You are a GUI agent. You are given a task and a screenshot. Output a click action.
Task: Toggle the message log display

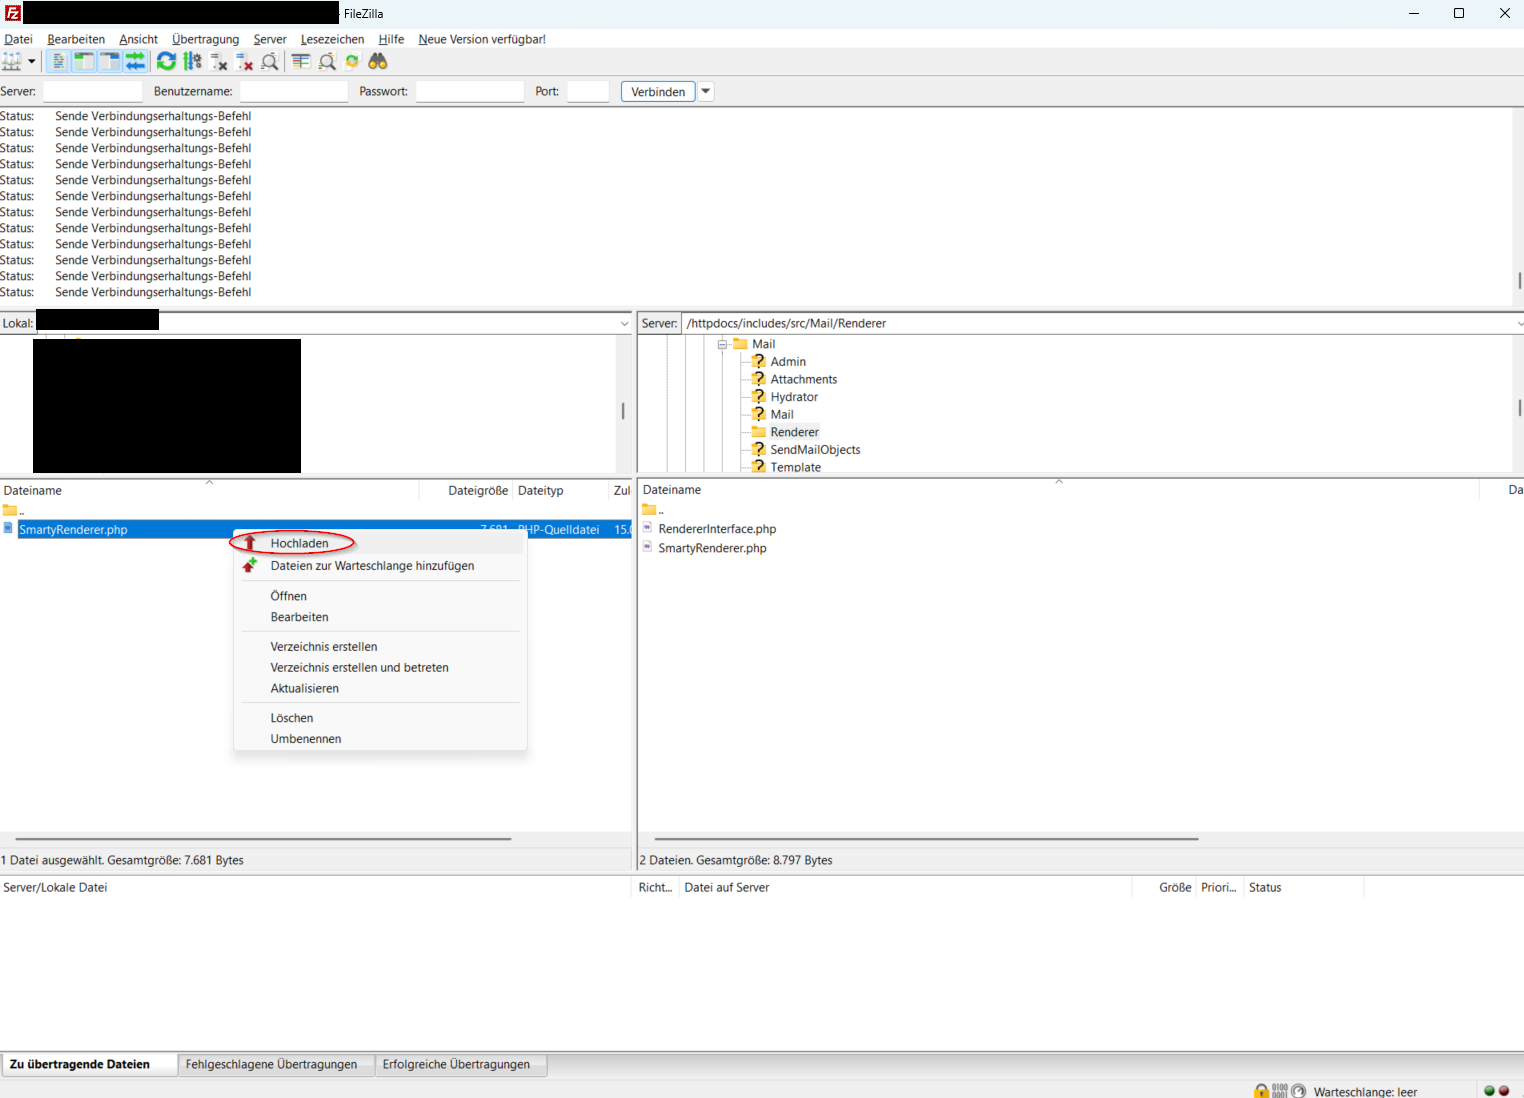59,62
